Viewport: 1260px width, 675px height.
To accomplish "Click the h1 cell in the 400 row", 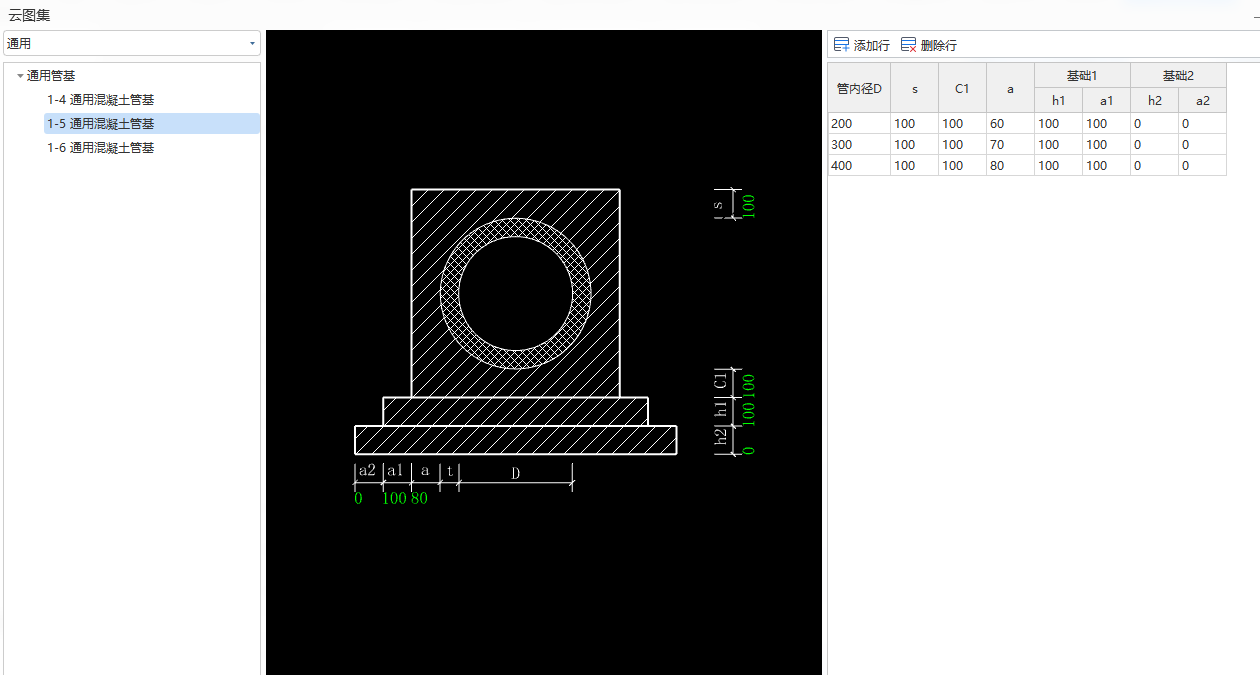I will coord(1058,166).
